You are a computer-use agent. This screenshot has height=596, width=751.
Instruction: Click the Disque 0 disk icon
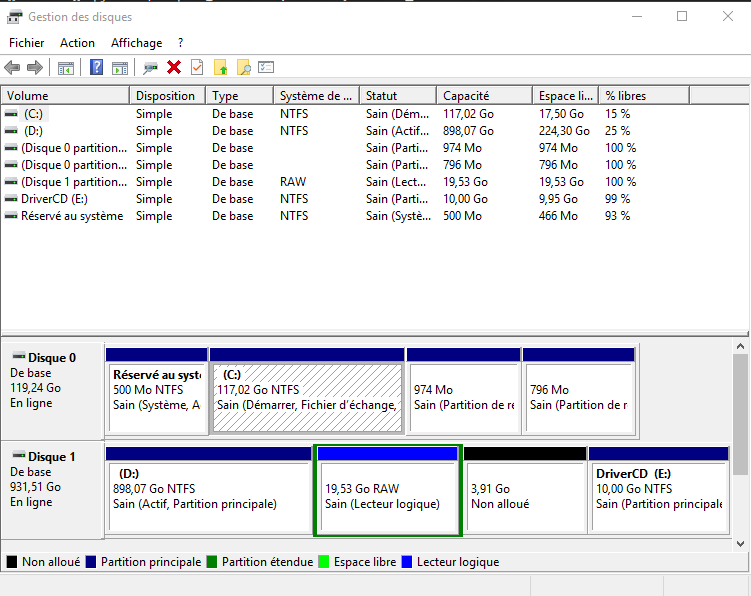(19, 356)
